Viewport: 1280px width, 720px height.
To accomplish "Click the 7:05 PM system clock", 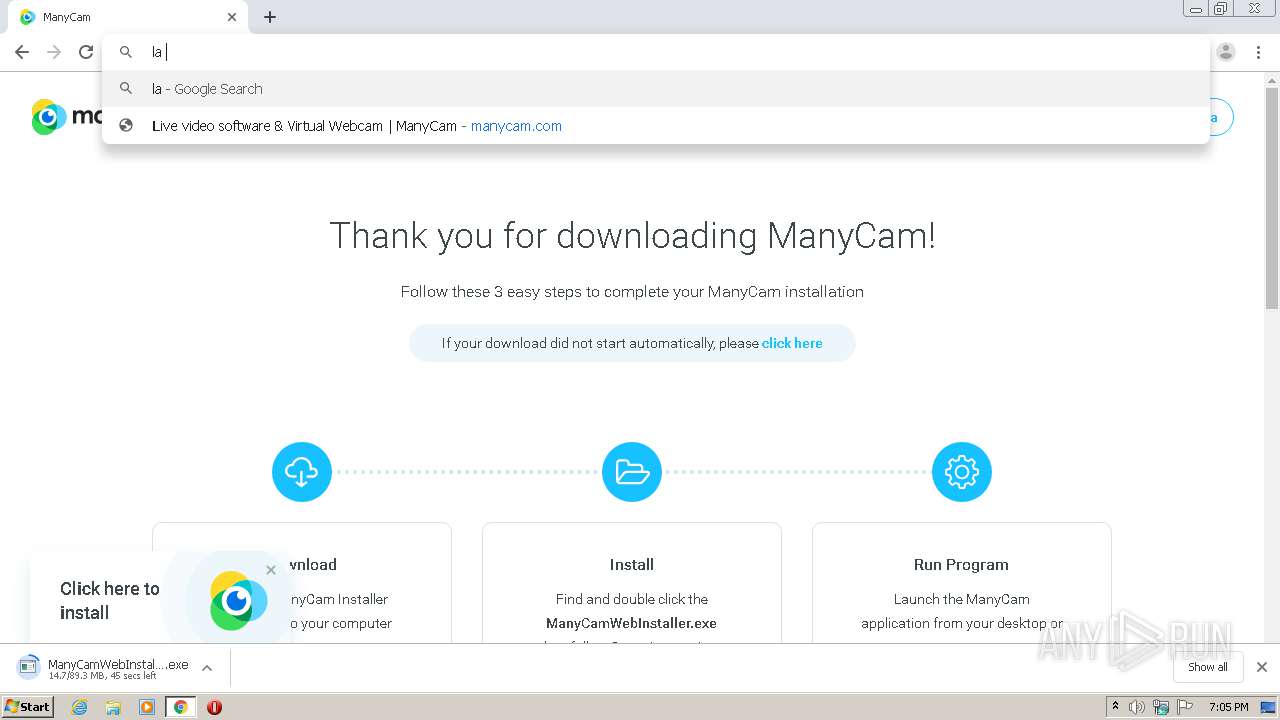I will (1228, 707).
